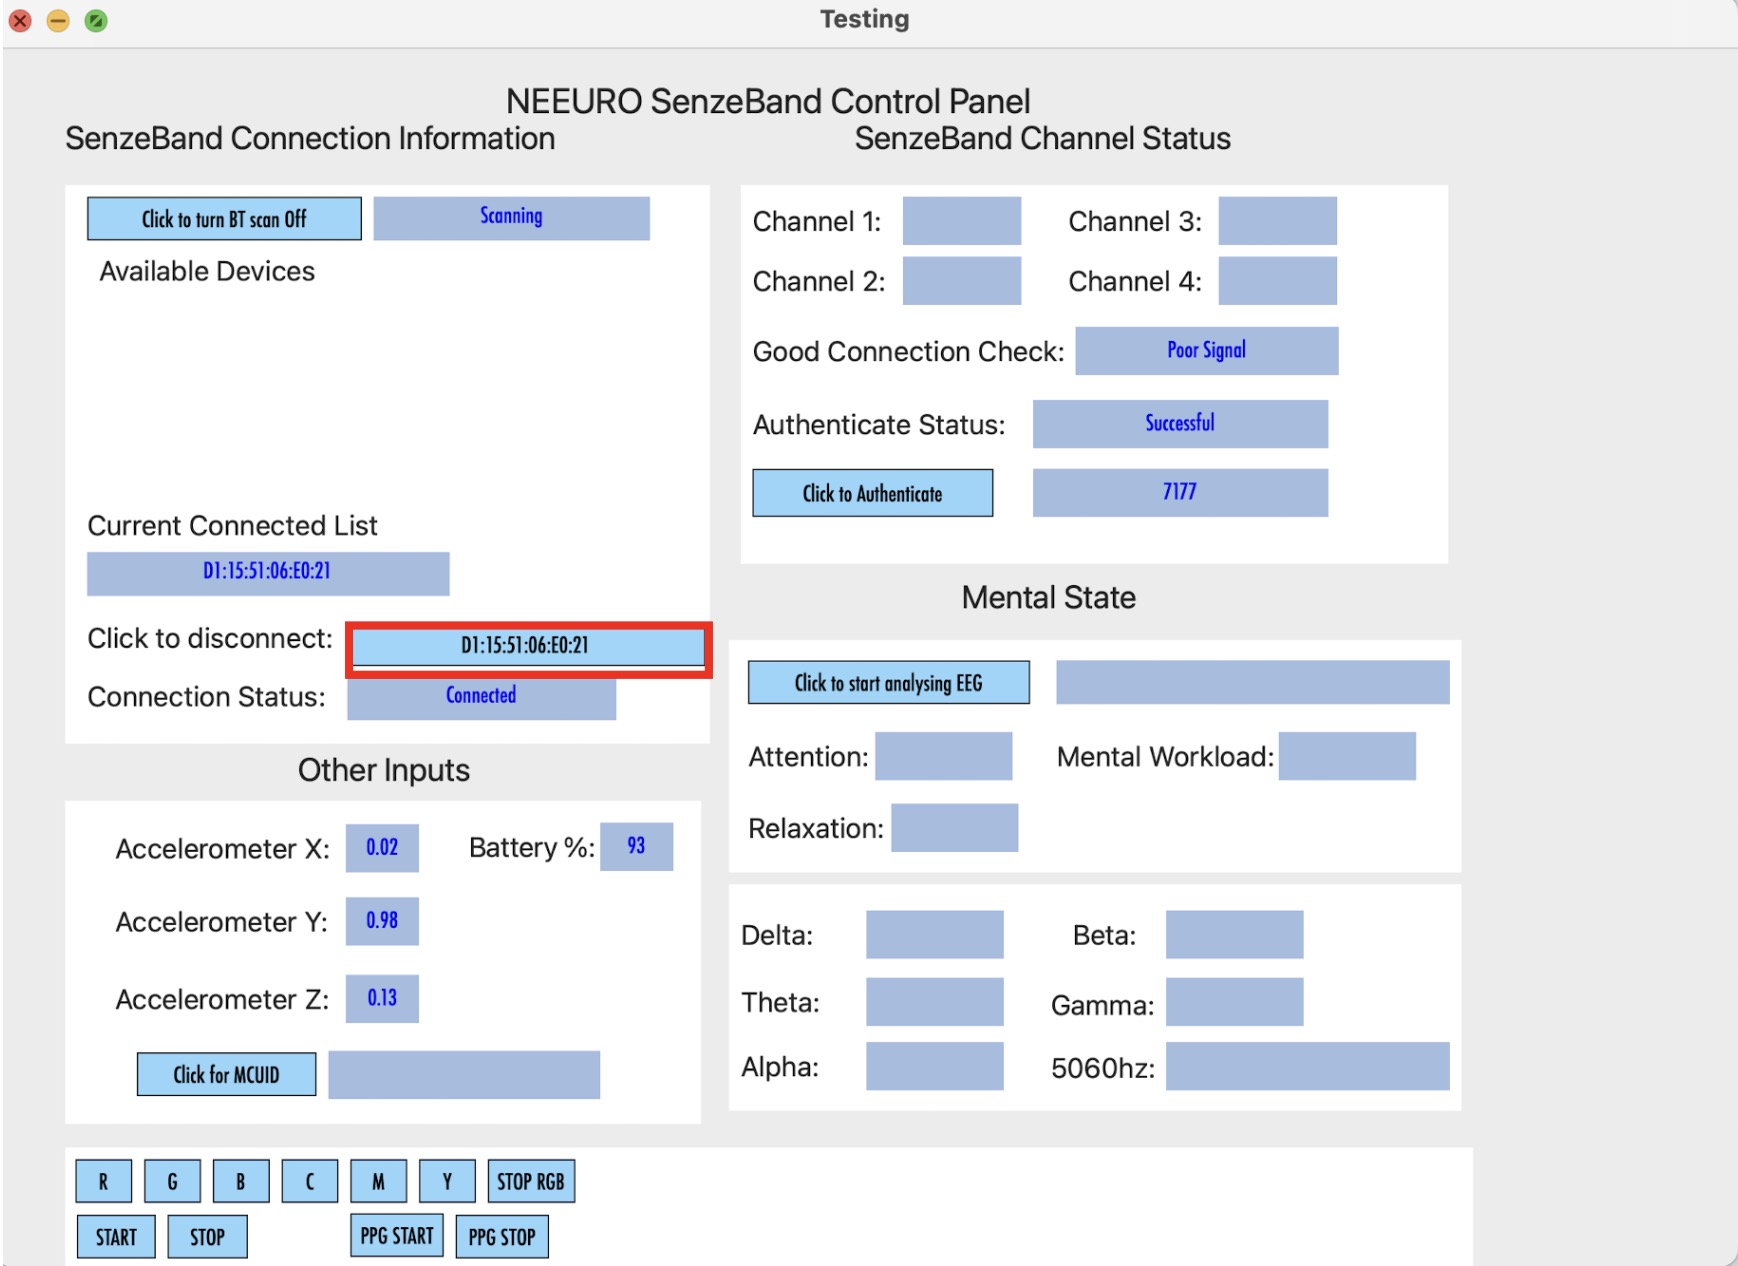Click to Authenticate the SenzeBand

871,492
